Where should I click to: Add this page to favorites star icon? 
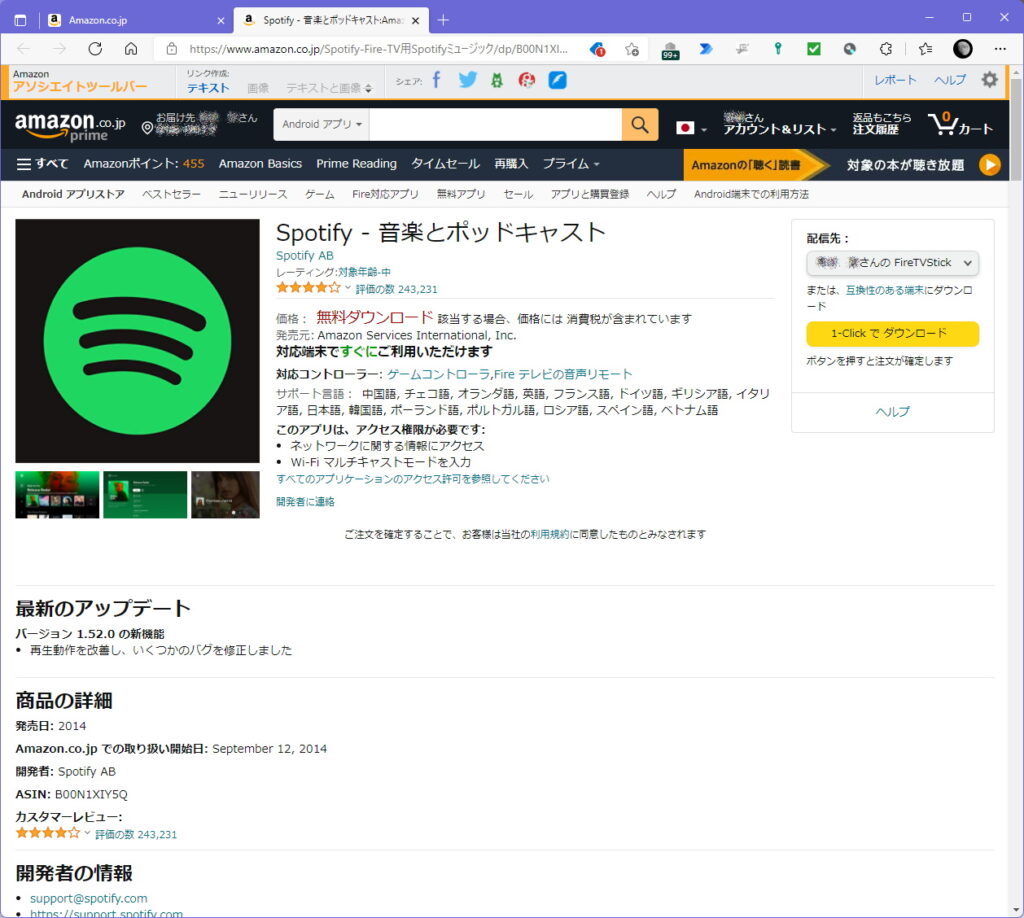pos(632,49)
